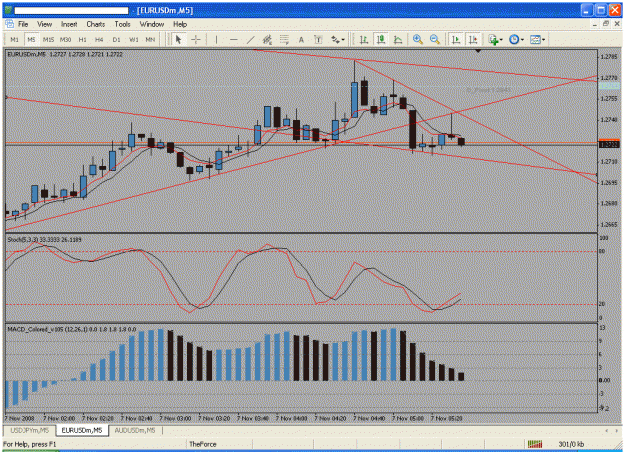Click 'For Help, press F1' status text
Screen dimensions: 625x452
[30, 444]
